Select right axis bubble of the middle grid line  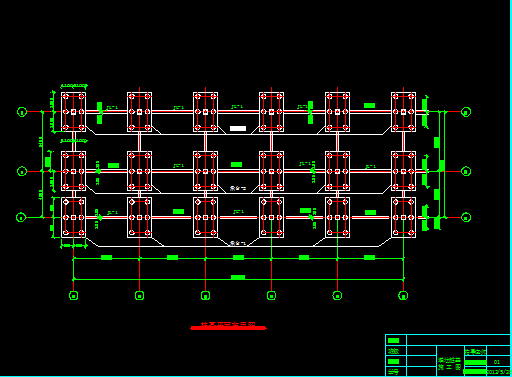466,171
